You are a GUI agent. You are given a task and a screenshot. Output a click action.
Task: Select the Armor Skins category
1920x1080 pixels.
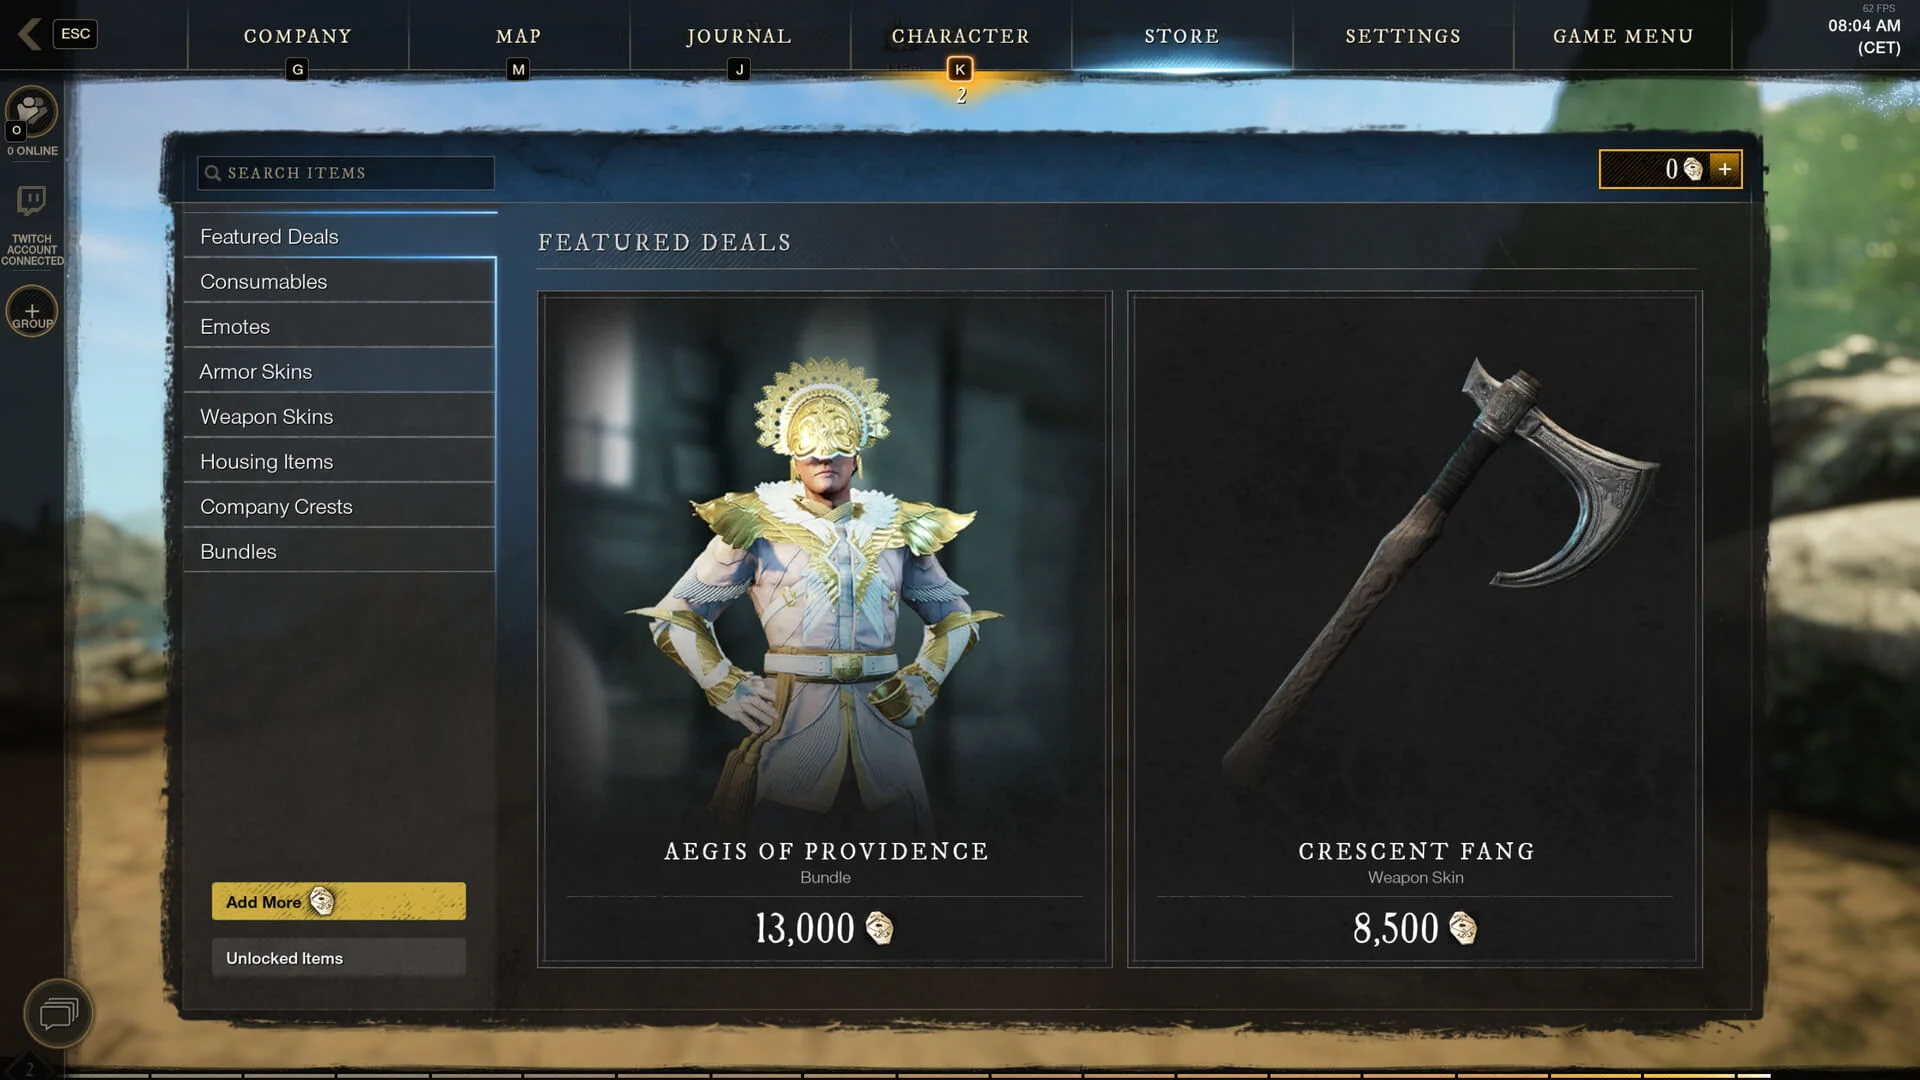pos(339,372)
